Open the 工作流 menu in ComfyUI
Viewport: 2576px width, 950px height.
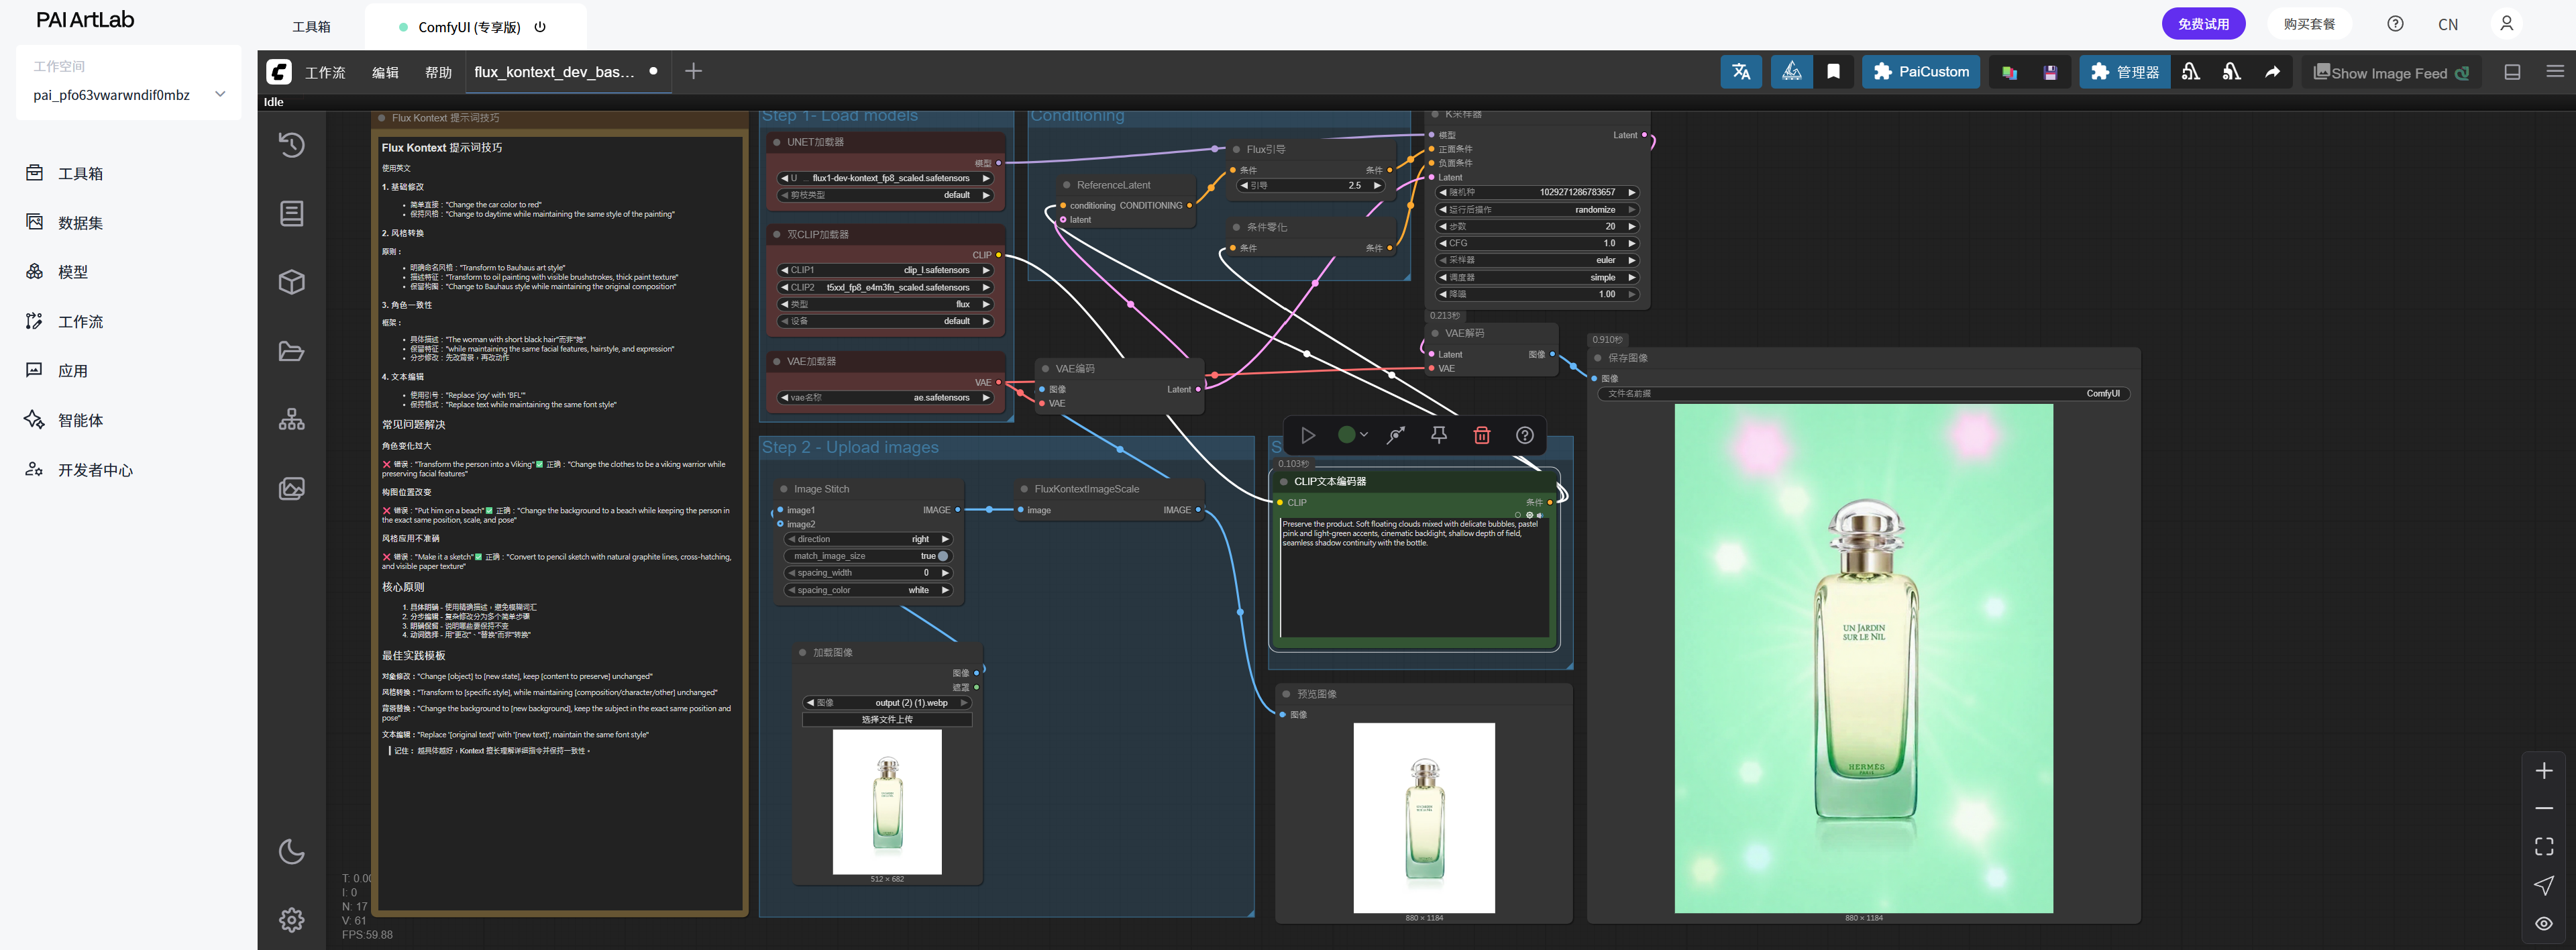click(325, 72)
